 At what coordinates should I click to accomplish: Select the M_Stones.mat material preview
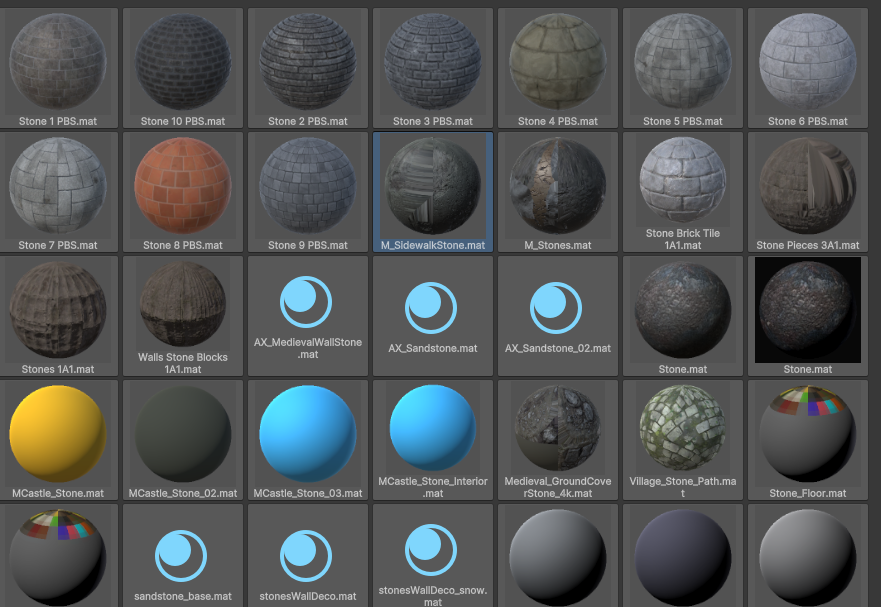(x=558, y=185)
